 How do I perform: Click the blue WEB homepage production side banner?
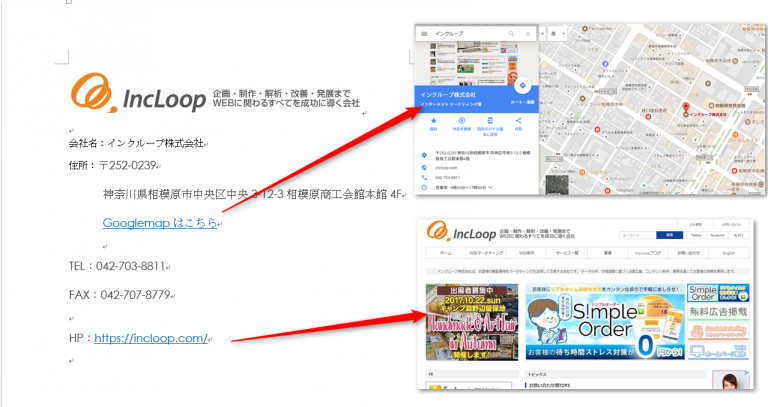[x=718, y=351]
